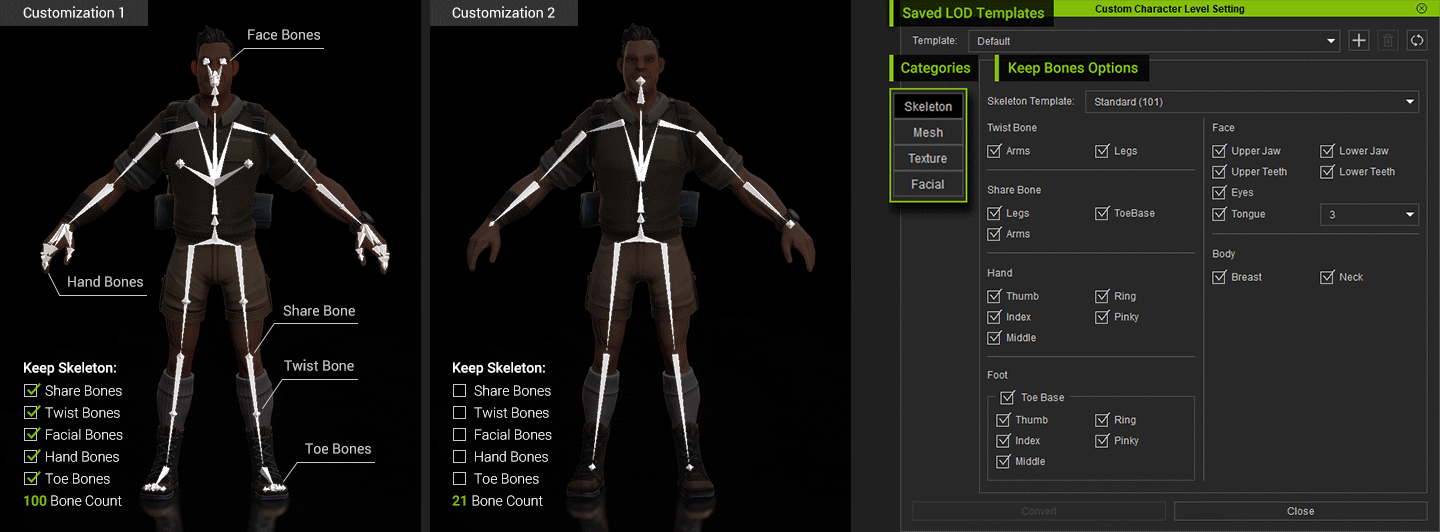Uncheck Hand Bones in Customization 1

coord(31,457)
